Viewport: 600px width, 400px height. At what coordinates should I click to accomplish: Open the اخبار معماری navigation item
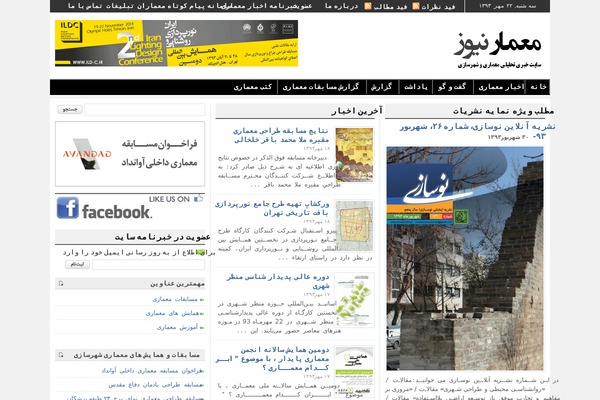(501, 87)
